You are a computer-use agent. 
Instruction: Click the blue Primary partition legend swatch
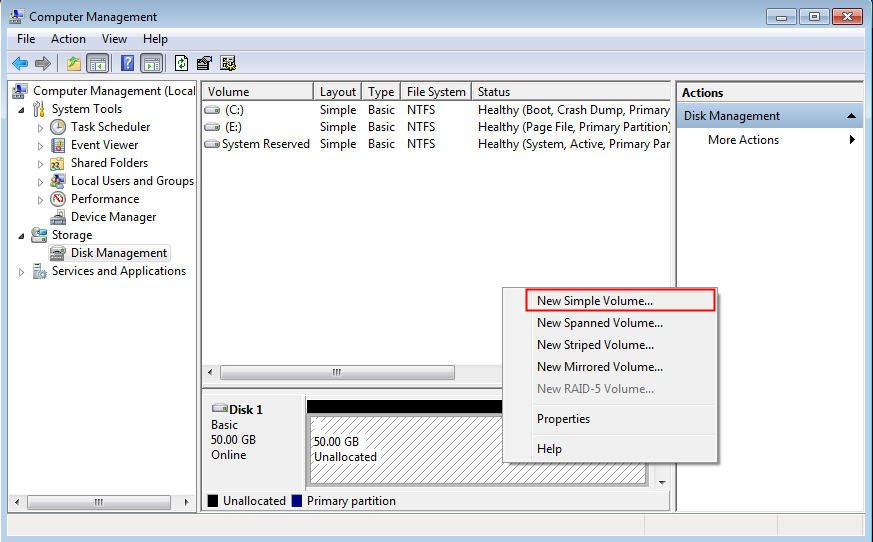pyautogui.click(x=297, y=501)
